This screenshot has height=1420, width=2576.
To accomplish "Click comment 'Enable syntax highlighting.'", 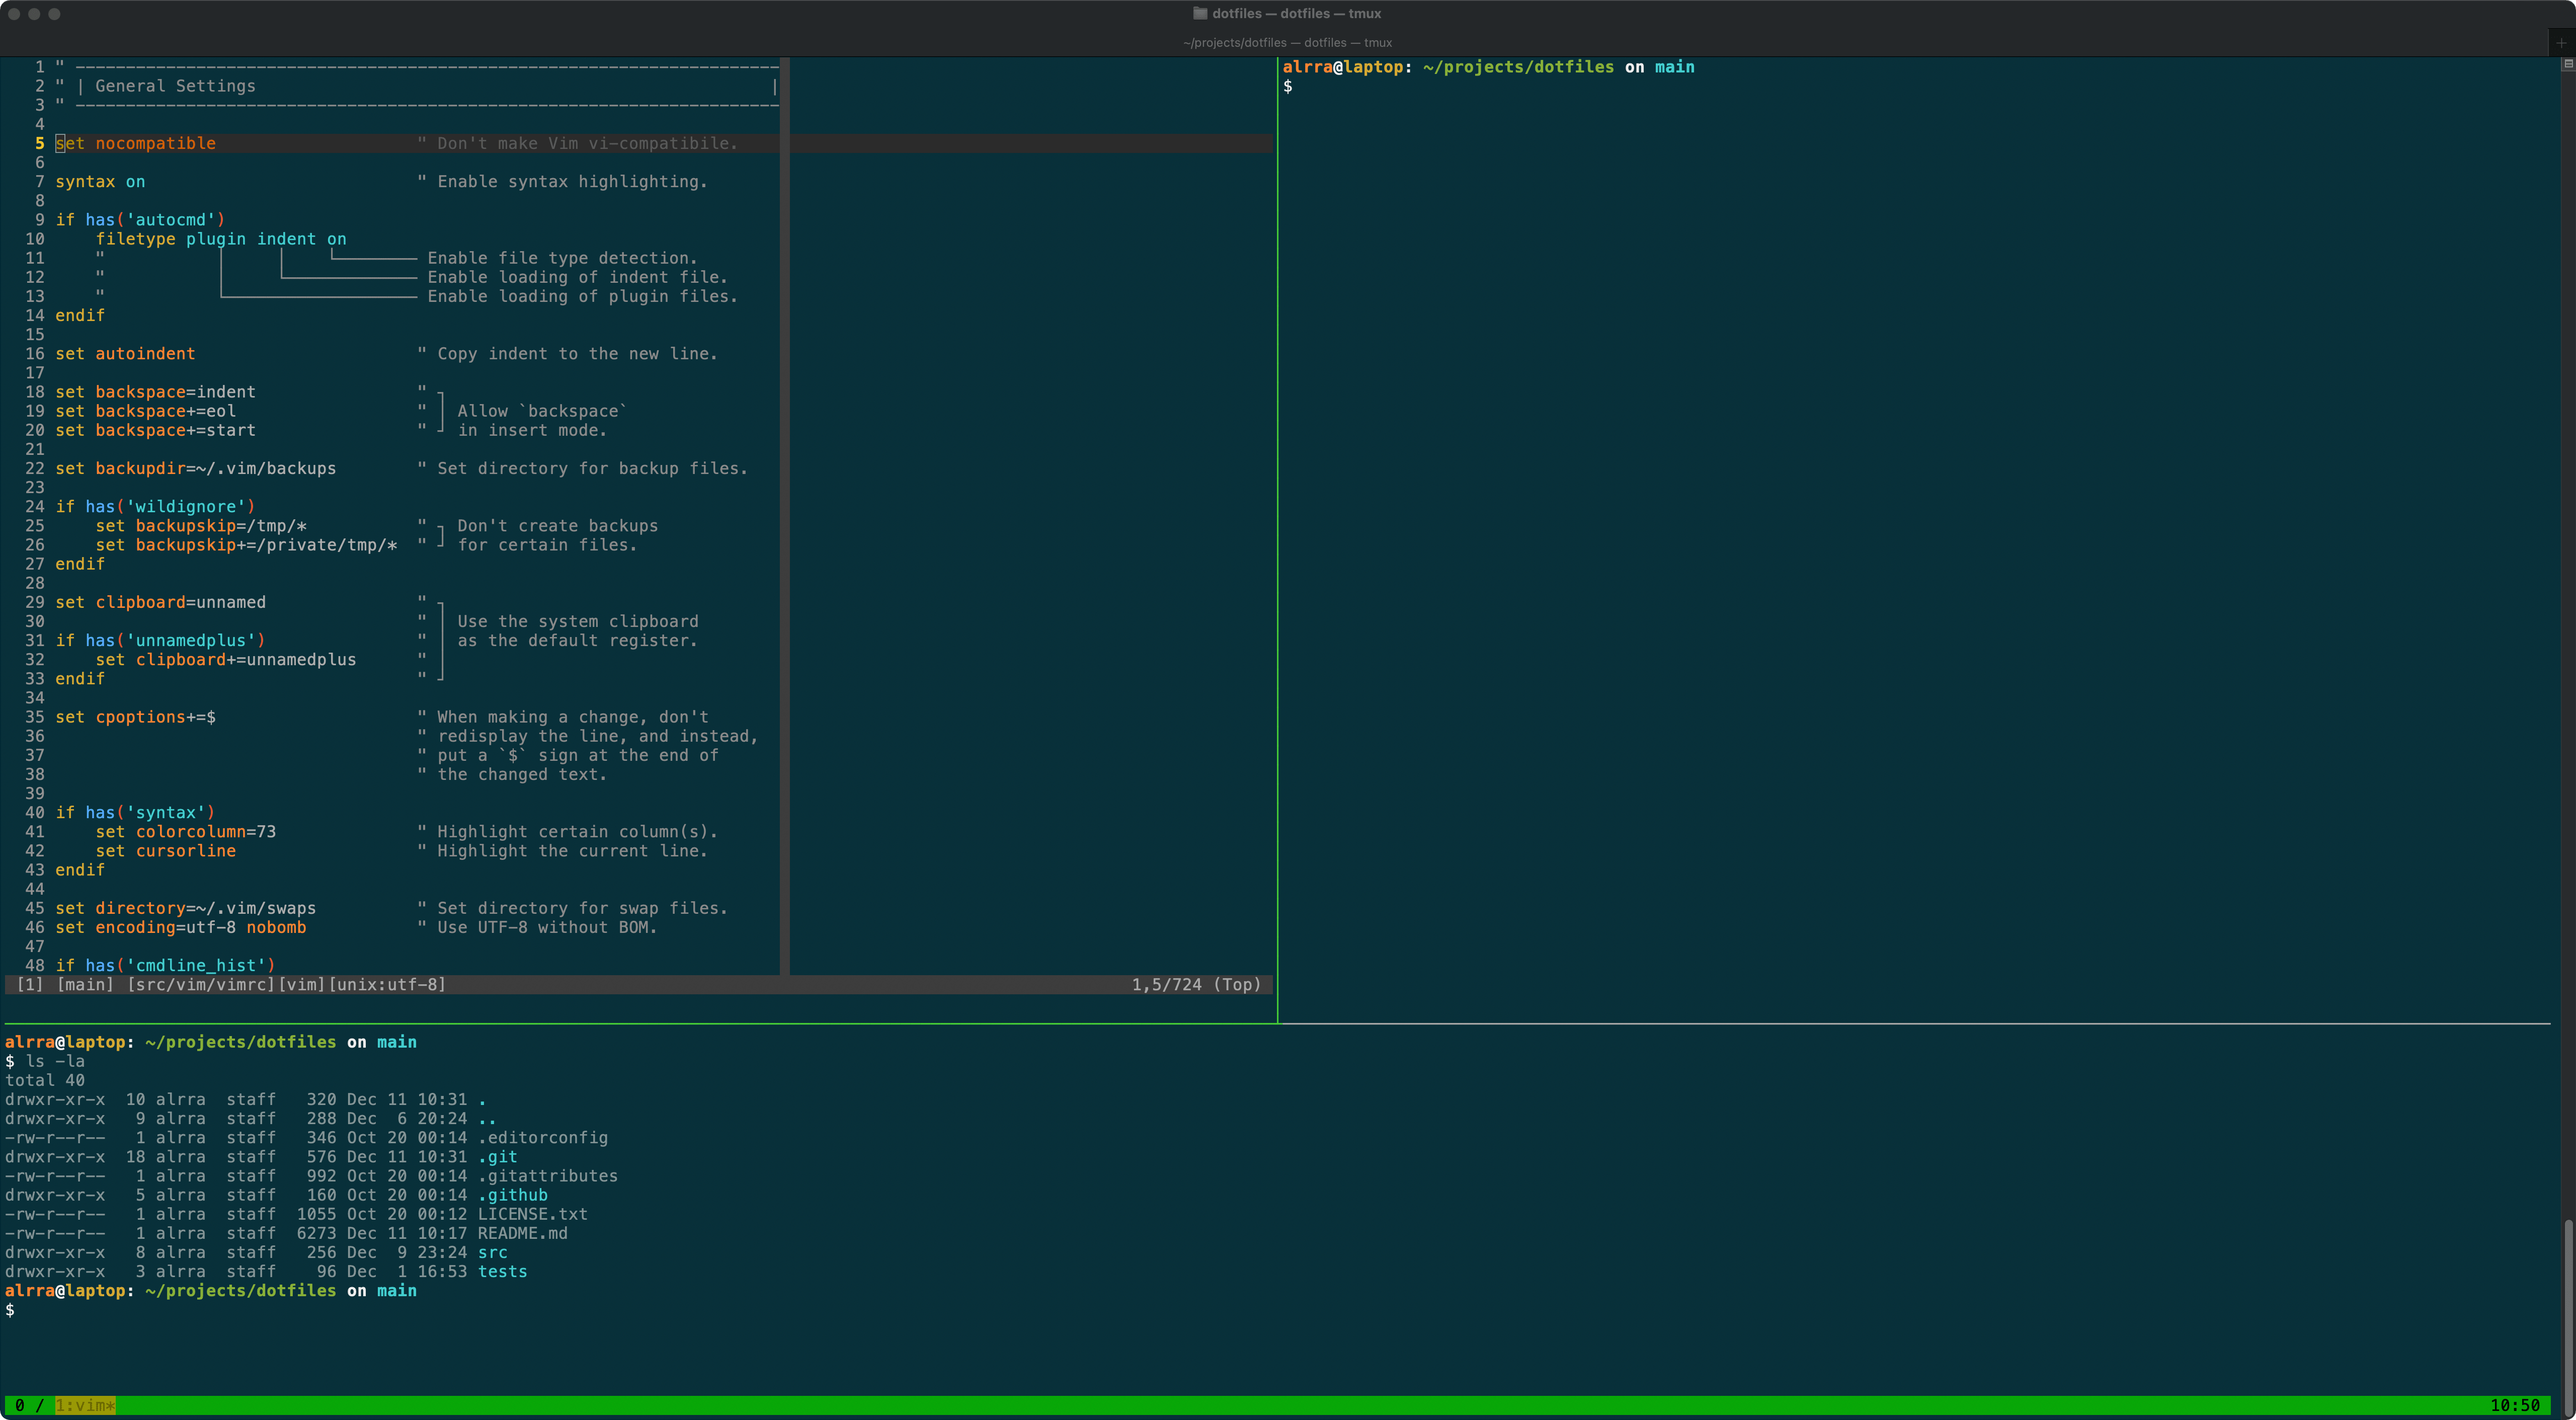I will [x=572, y=182].
